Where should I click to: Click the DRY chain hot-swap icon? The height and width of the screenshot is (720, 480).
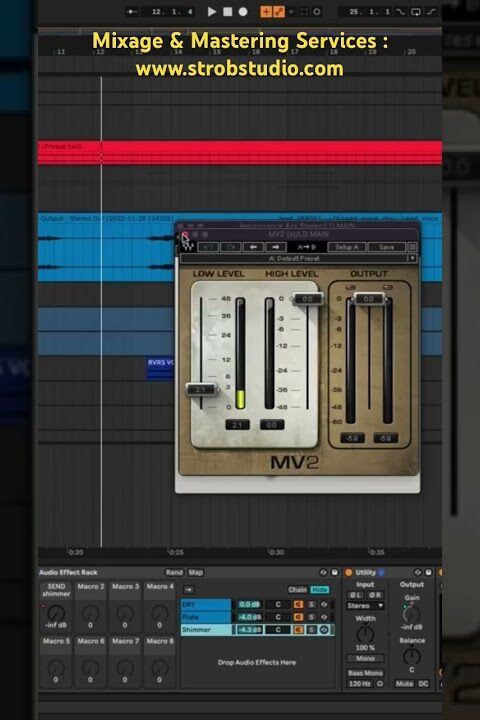324,604
